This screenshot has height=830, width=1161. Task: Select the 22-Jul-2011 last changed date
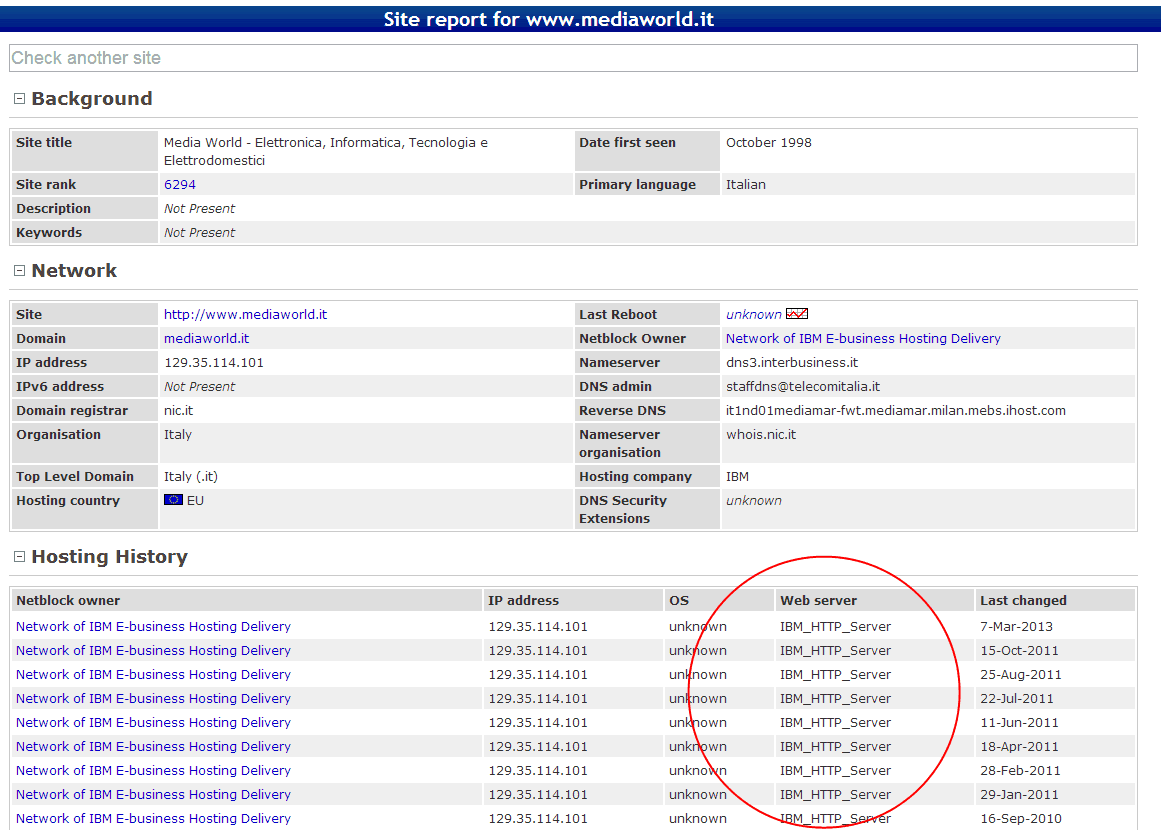click(1017, 698)
